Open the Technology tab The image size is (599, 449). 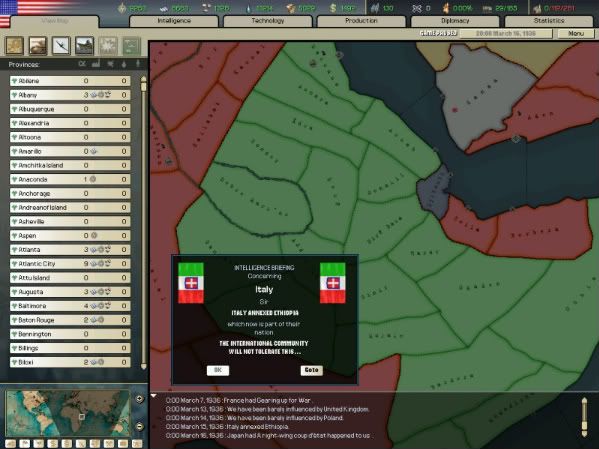coord(268,21)
